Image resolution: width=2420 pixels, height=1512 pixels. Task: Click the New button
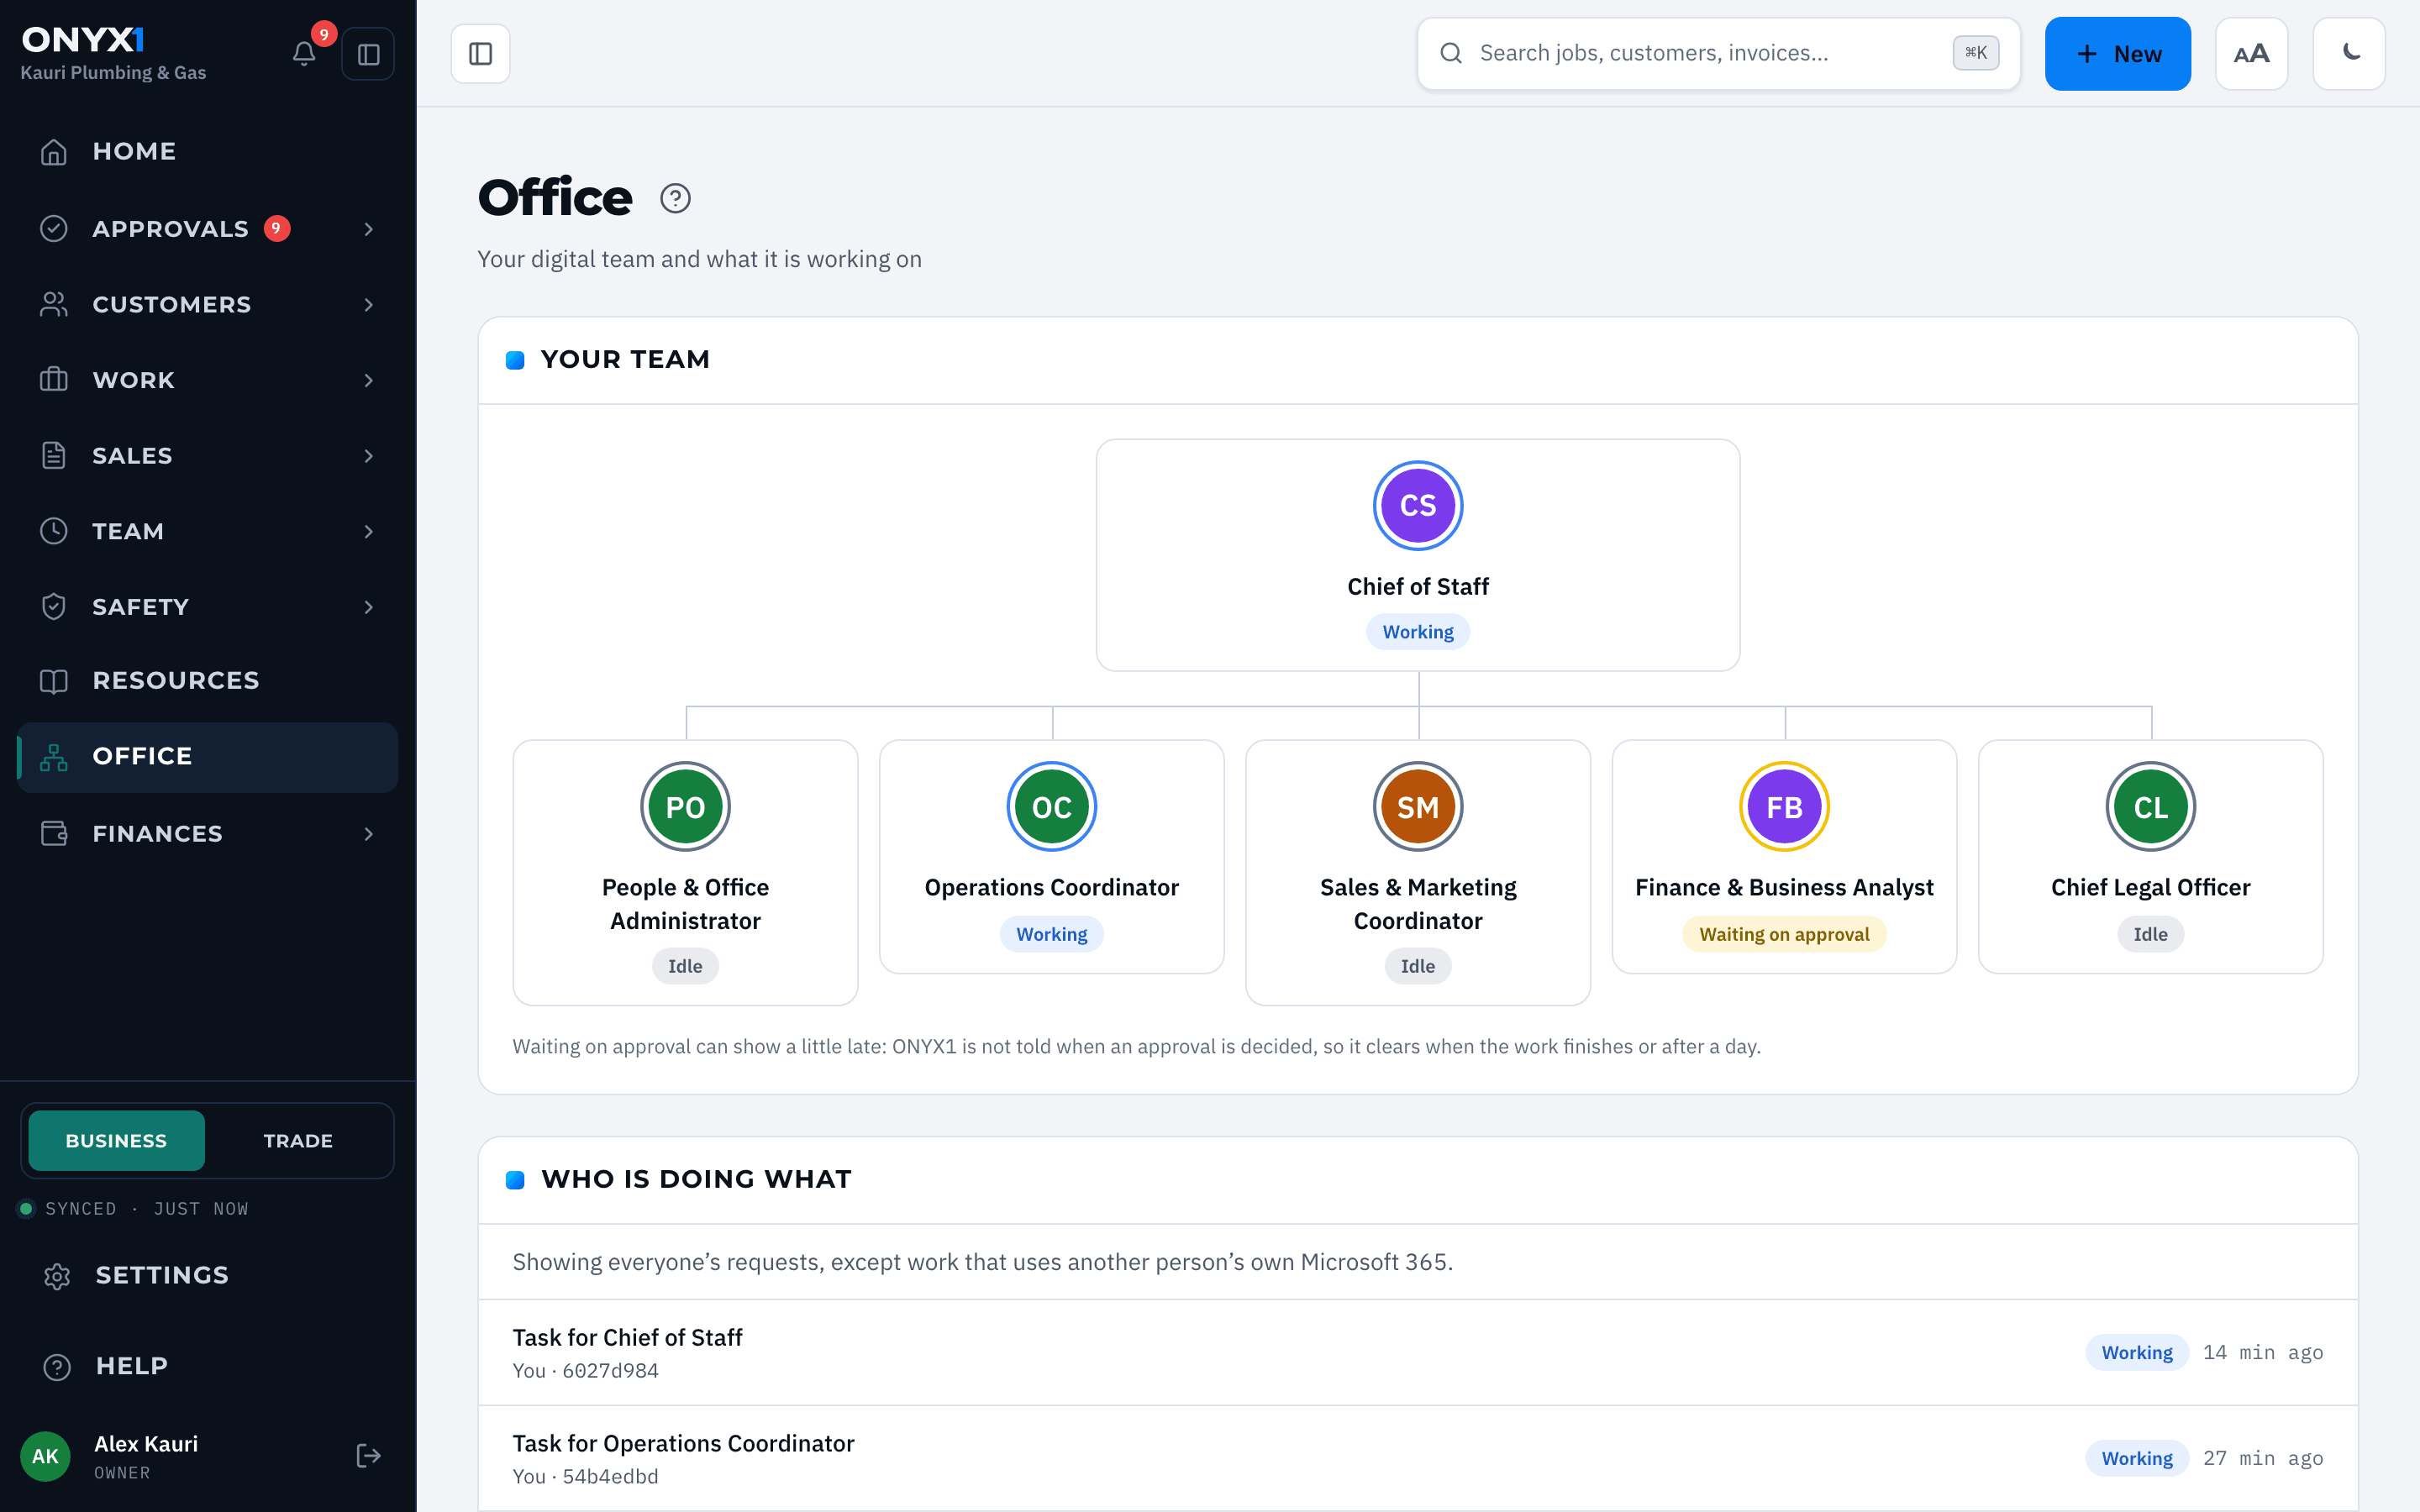2118,54
